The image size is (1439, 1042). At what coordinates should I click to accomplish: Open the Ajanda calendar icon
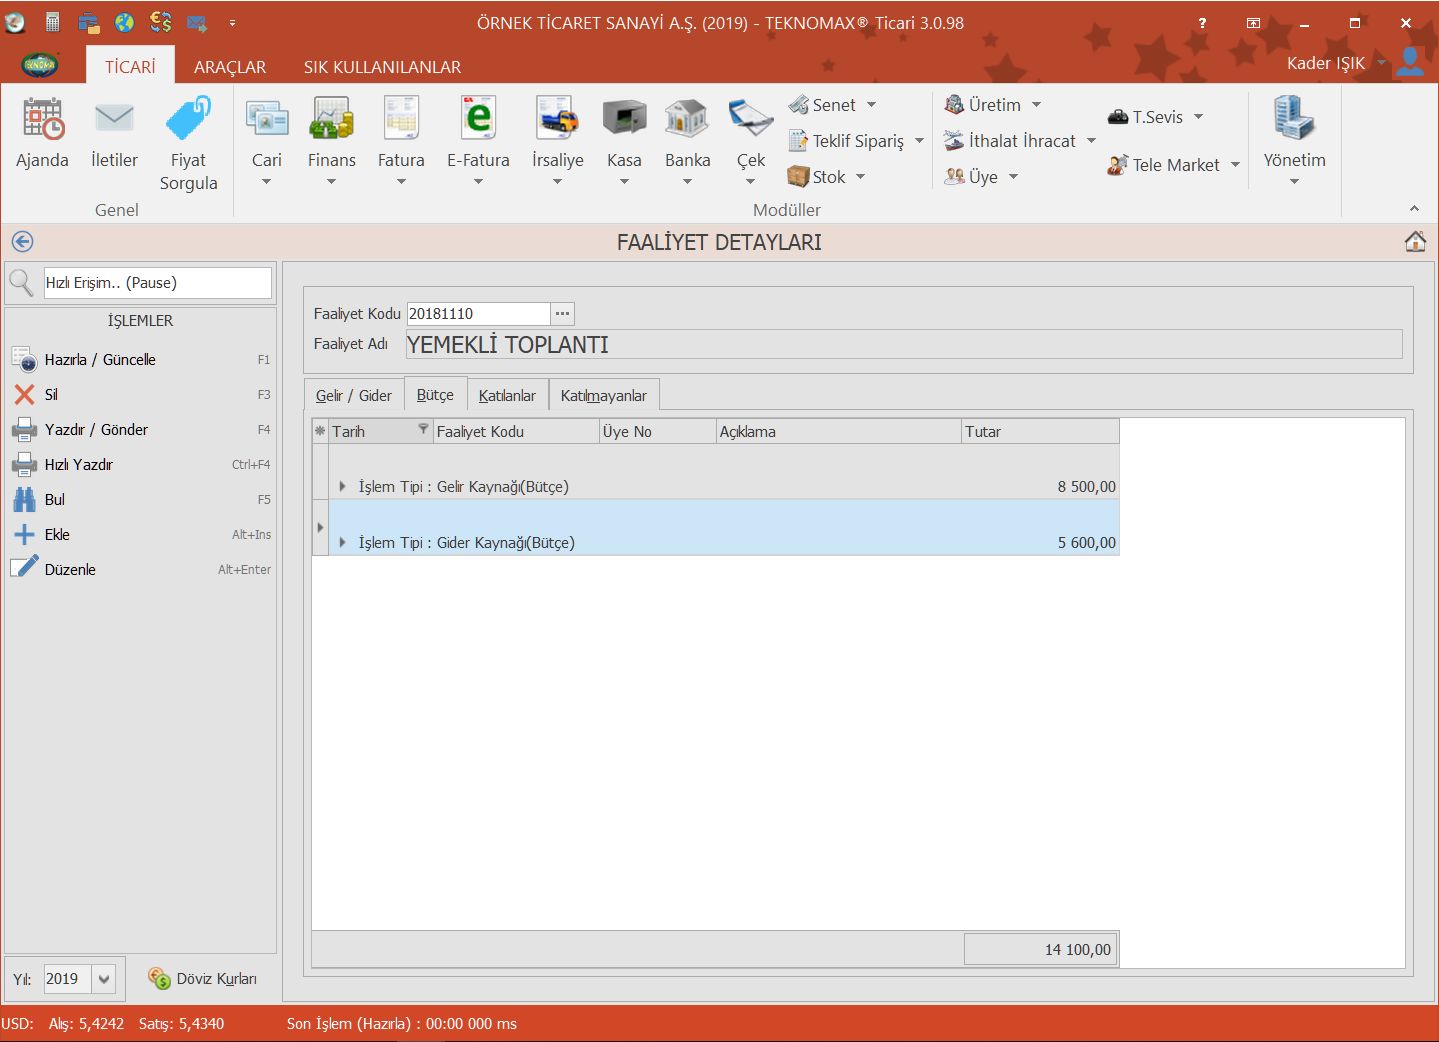(x=42, y=120)
